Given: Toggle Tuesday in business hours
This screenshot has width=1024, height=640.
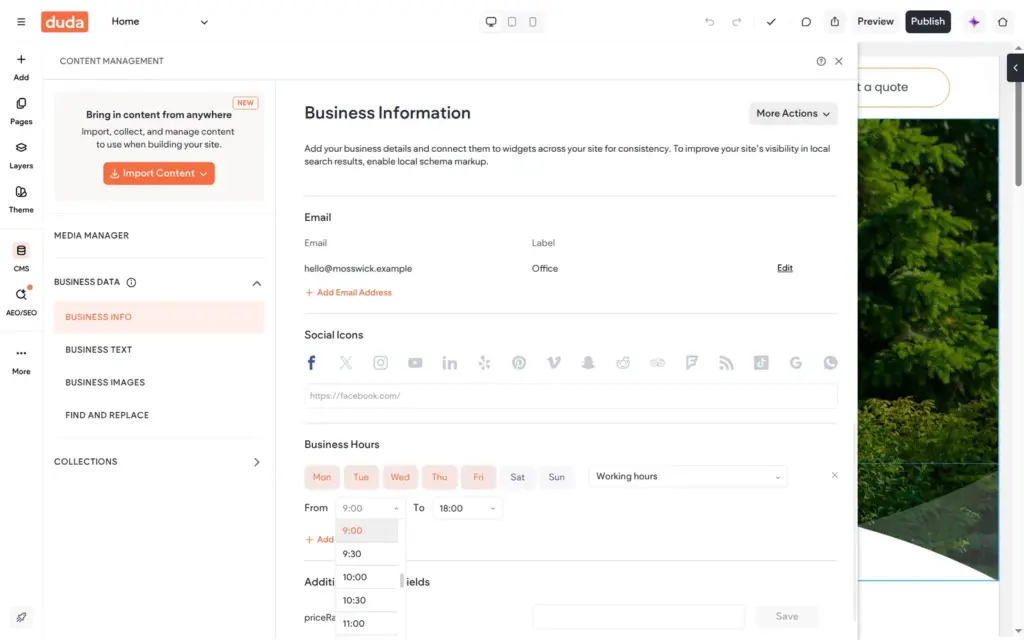Looking at the screenshot, I should [361, 477].
